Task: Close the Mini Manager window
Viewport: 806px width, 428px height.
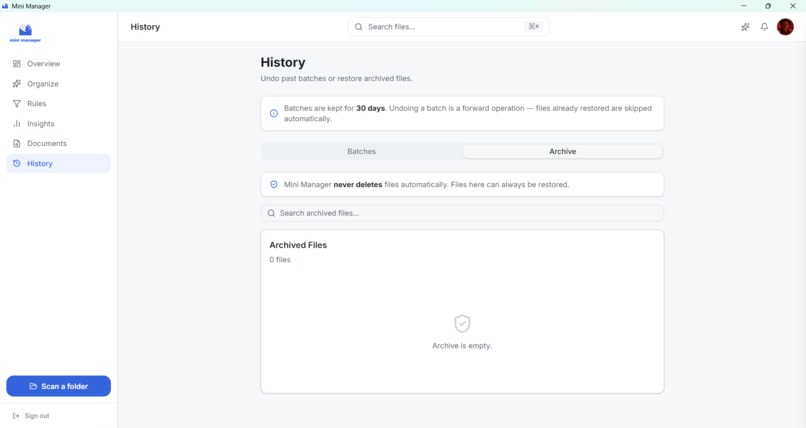Action: tap(793, 6)
